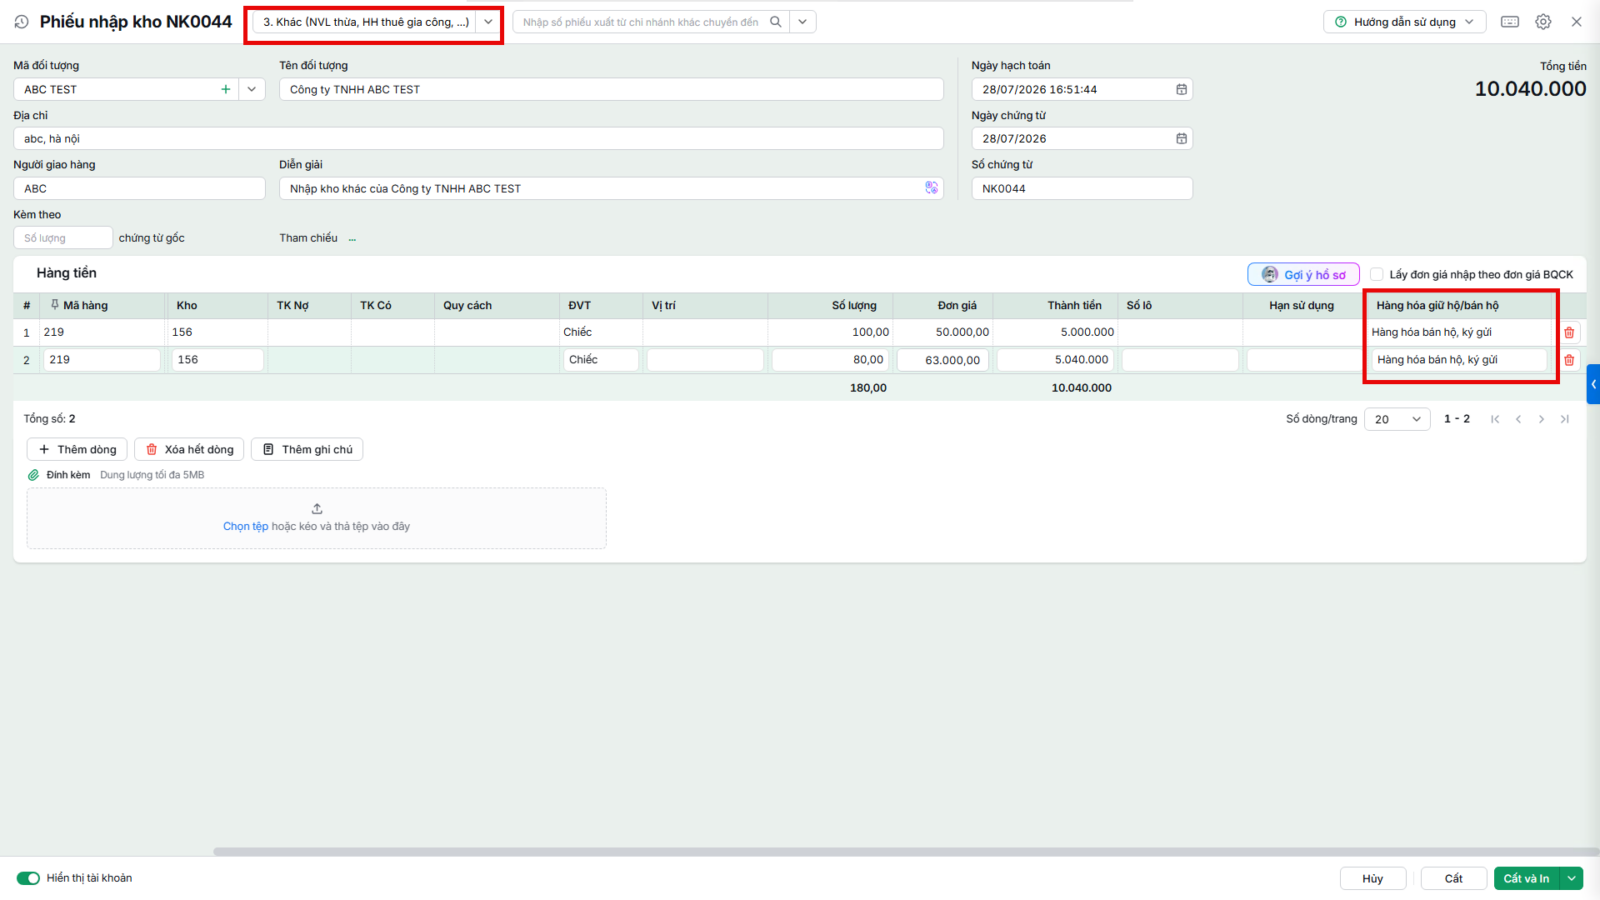
Task: Click the Tên đối tượng field
Action: point(611,89)
